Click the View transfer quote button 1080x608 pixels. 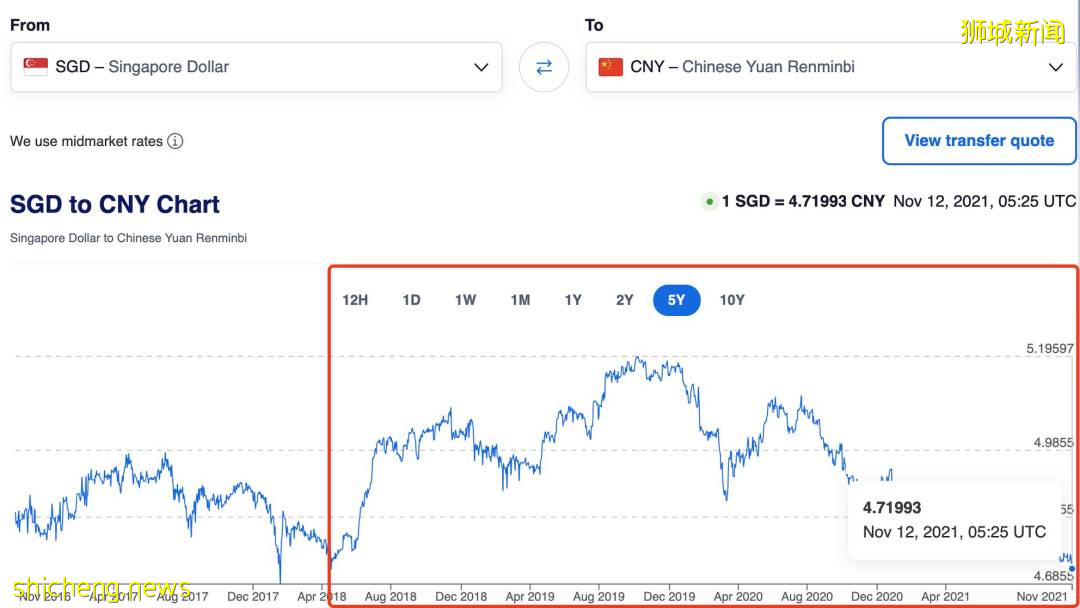[979, 141]
